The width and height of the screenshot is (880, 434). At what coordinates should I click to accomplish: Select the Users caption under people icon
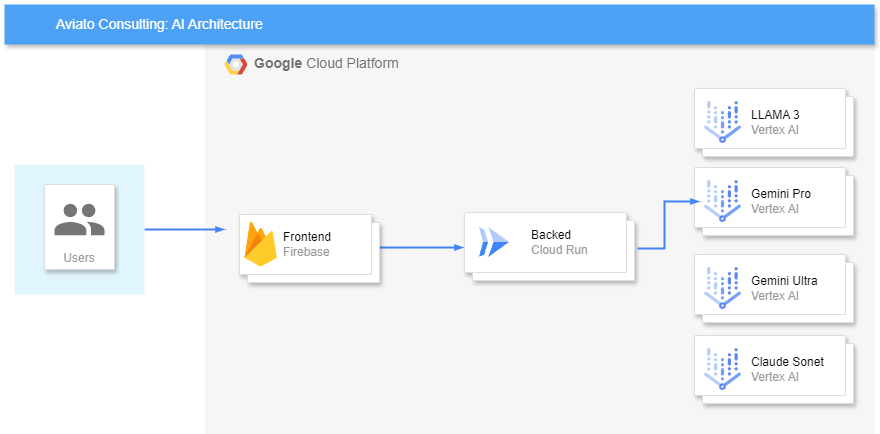pyautogui.click(x=79, y=258)
